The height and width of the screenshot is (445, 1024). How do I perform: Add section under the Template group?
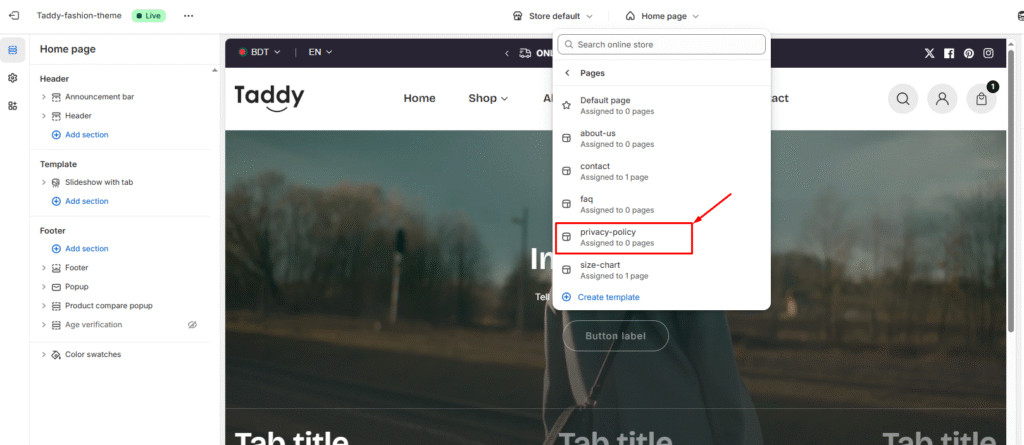click(x=86, y=201)
